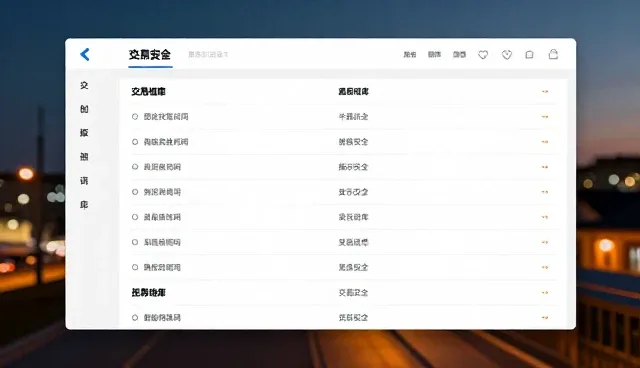
Task: Click the orange arrow on the second option row
Action: point(545,142)
